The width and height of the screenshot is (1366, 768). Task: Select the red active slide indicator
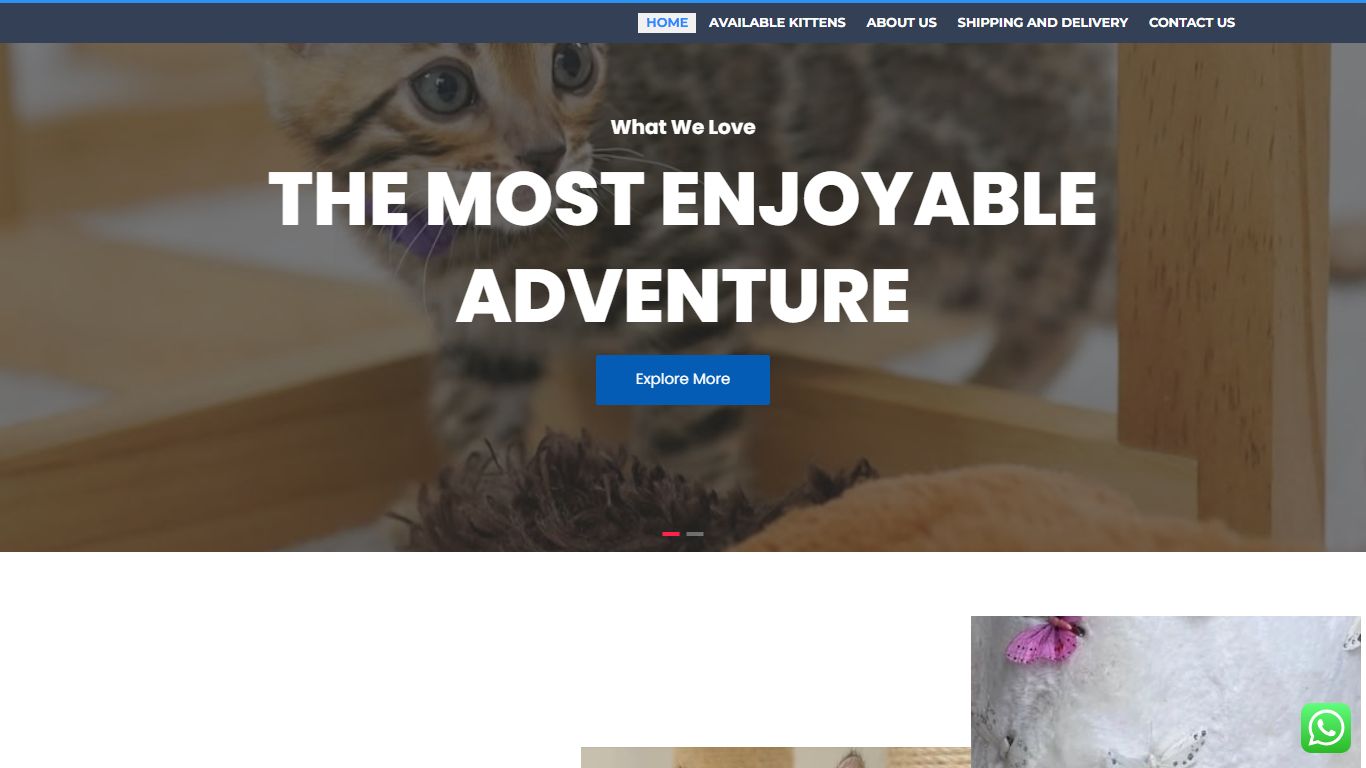[x=671, y=534]
